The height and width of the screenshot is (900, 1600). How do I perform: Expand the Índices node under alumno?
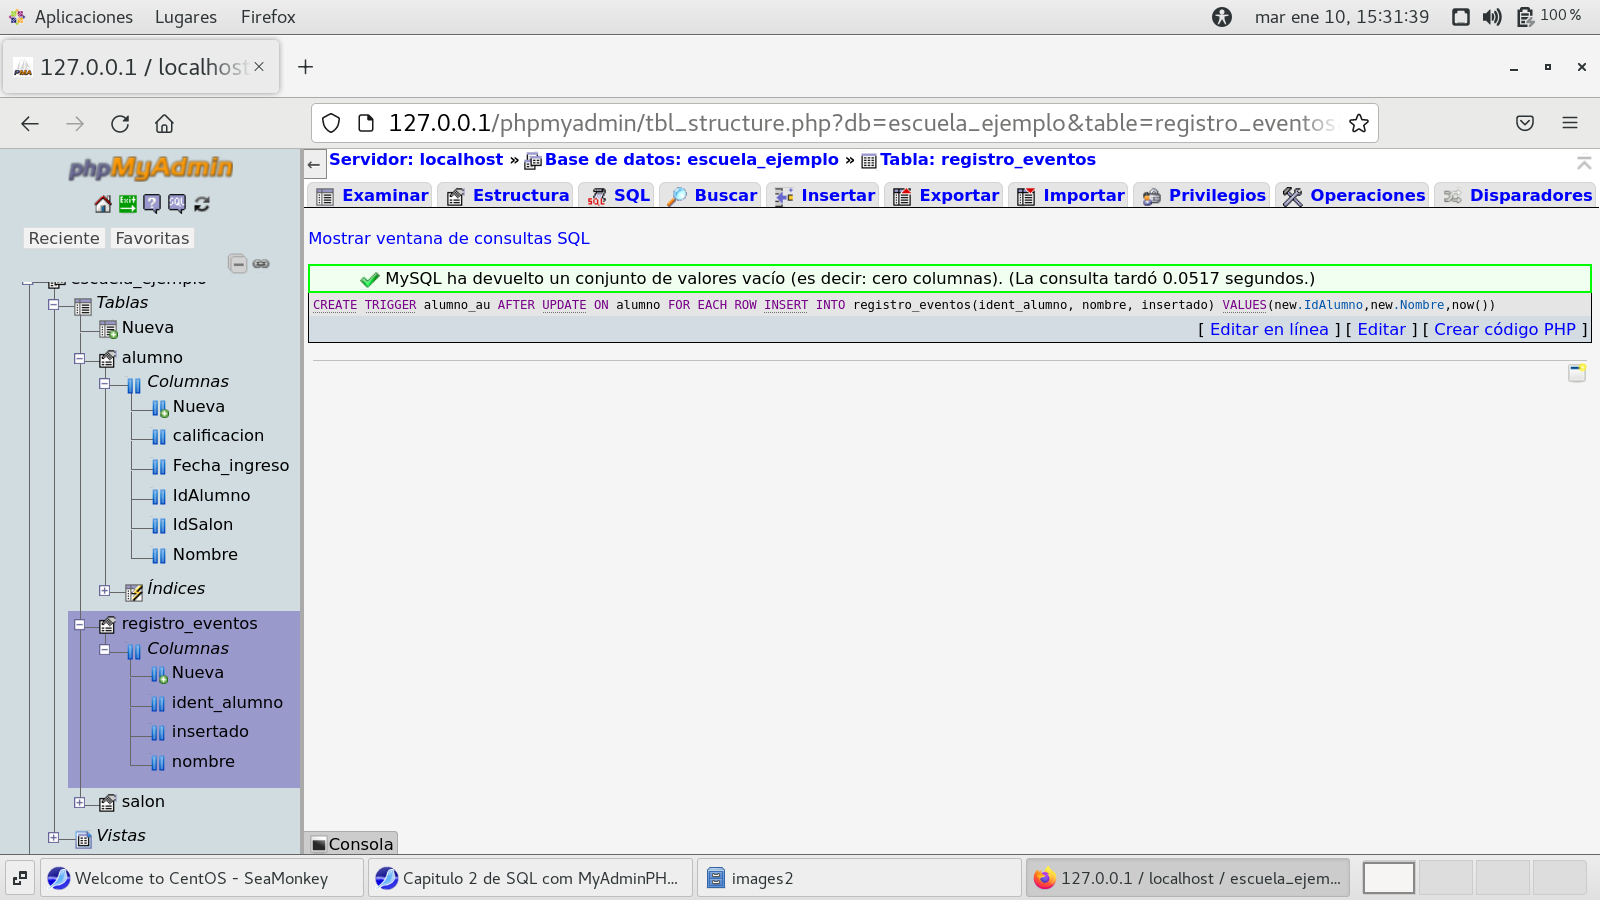coord(105,590)
